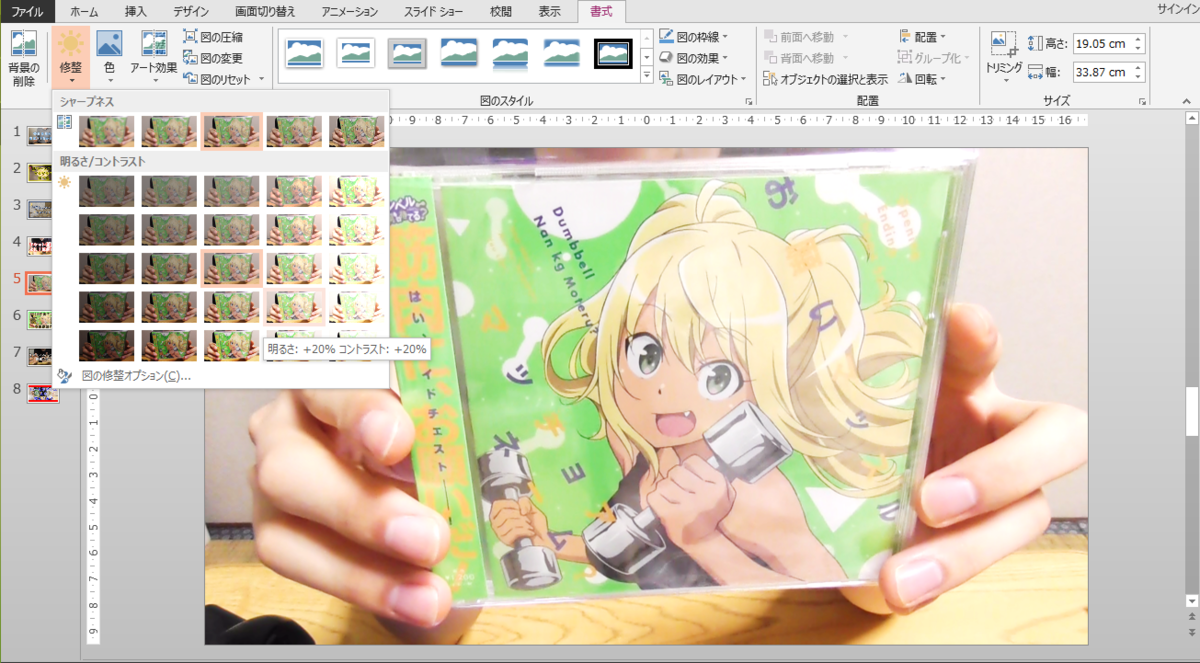
Task: Switch to the デザイン tab
Action: pos(191,12)
